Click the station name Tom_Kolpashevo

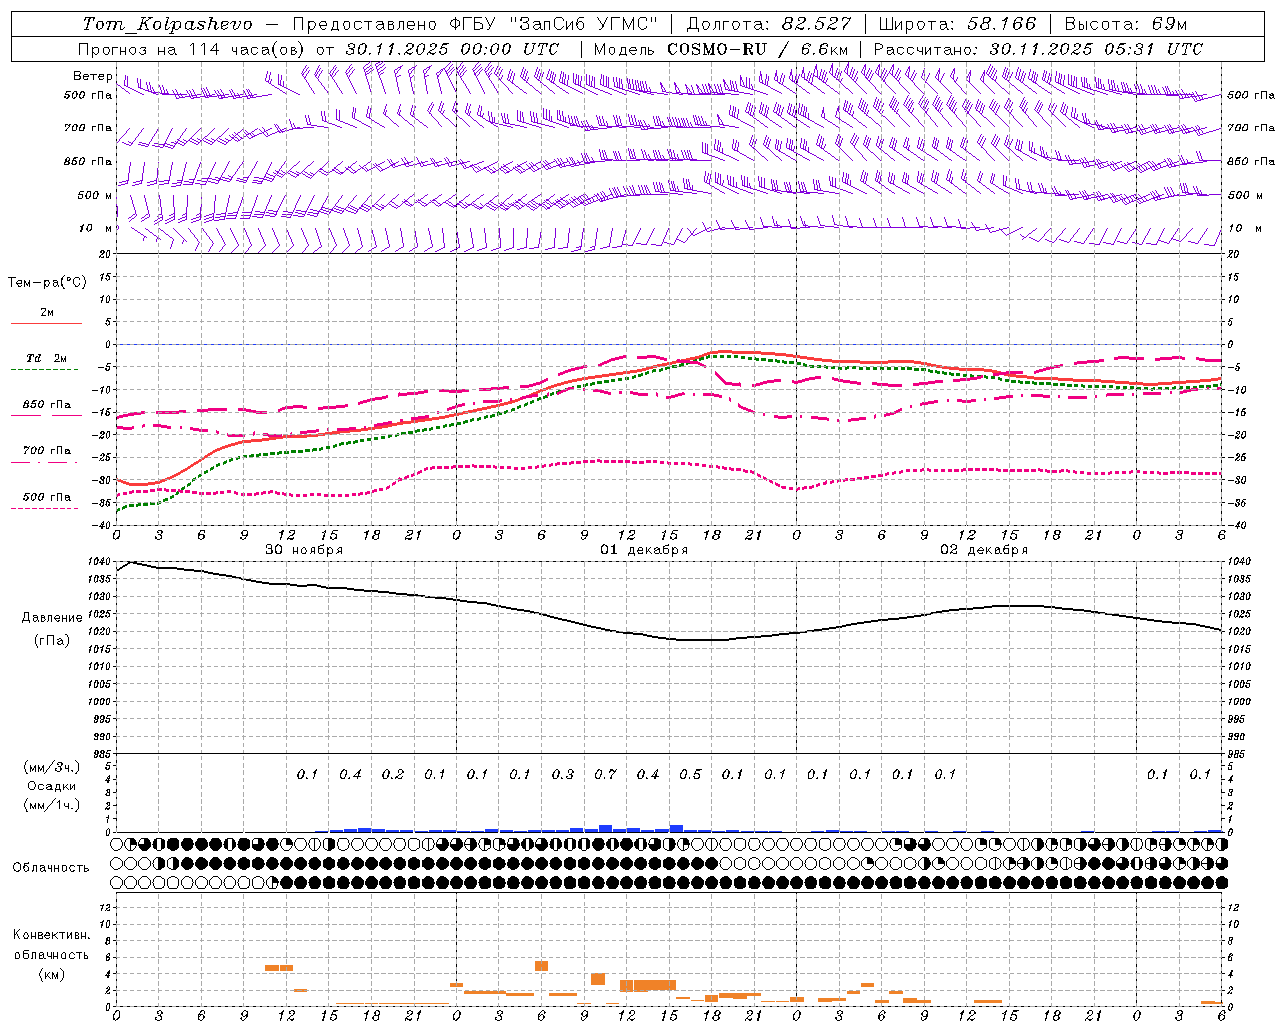pyautogui.click(x=167, y=24)
